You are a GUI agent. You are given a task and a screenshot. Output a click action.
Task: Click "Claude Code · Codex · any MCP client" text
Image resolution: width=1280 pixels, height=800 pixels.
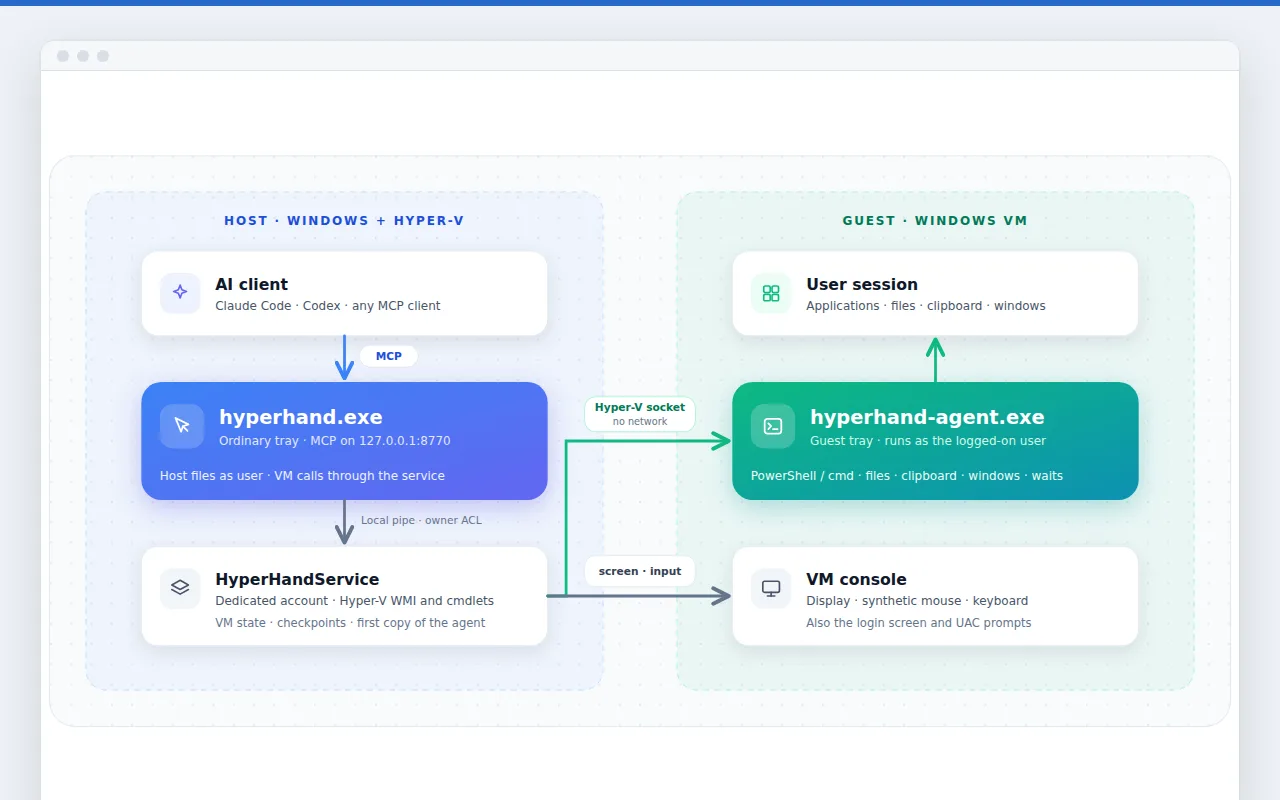328,306
